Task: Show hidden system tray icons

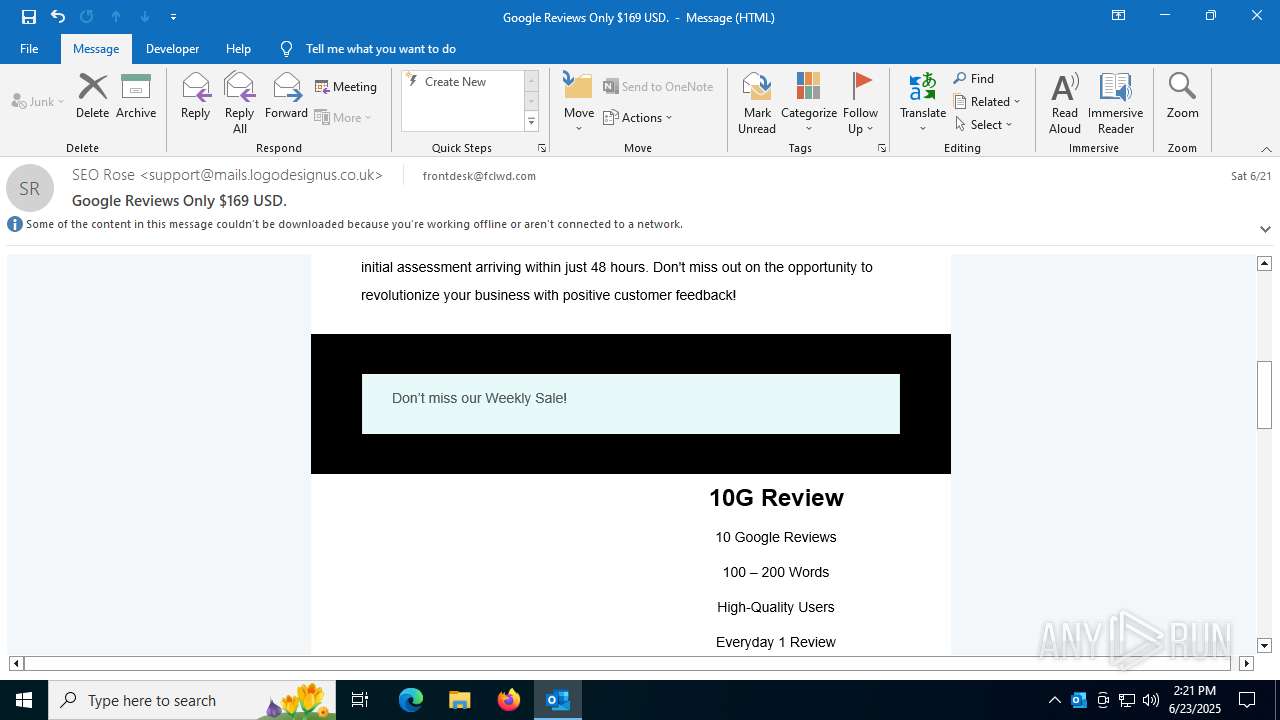Action: tap(1054, 700)
